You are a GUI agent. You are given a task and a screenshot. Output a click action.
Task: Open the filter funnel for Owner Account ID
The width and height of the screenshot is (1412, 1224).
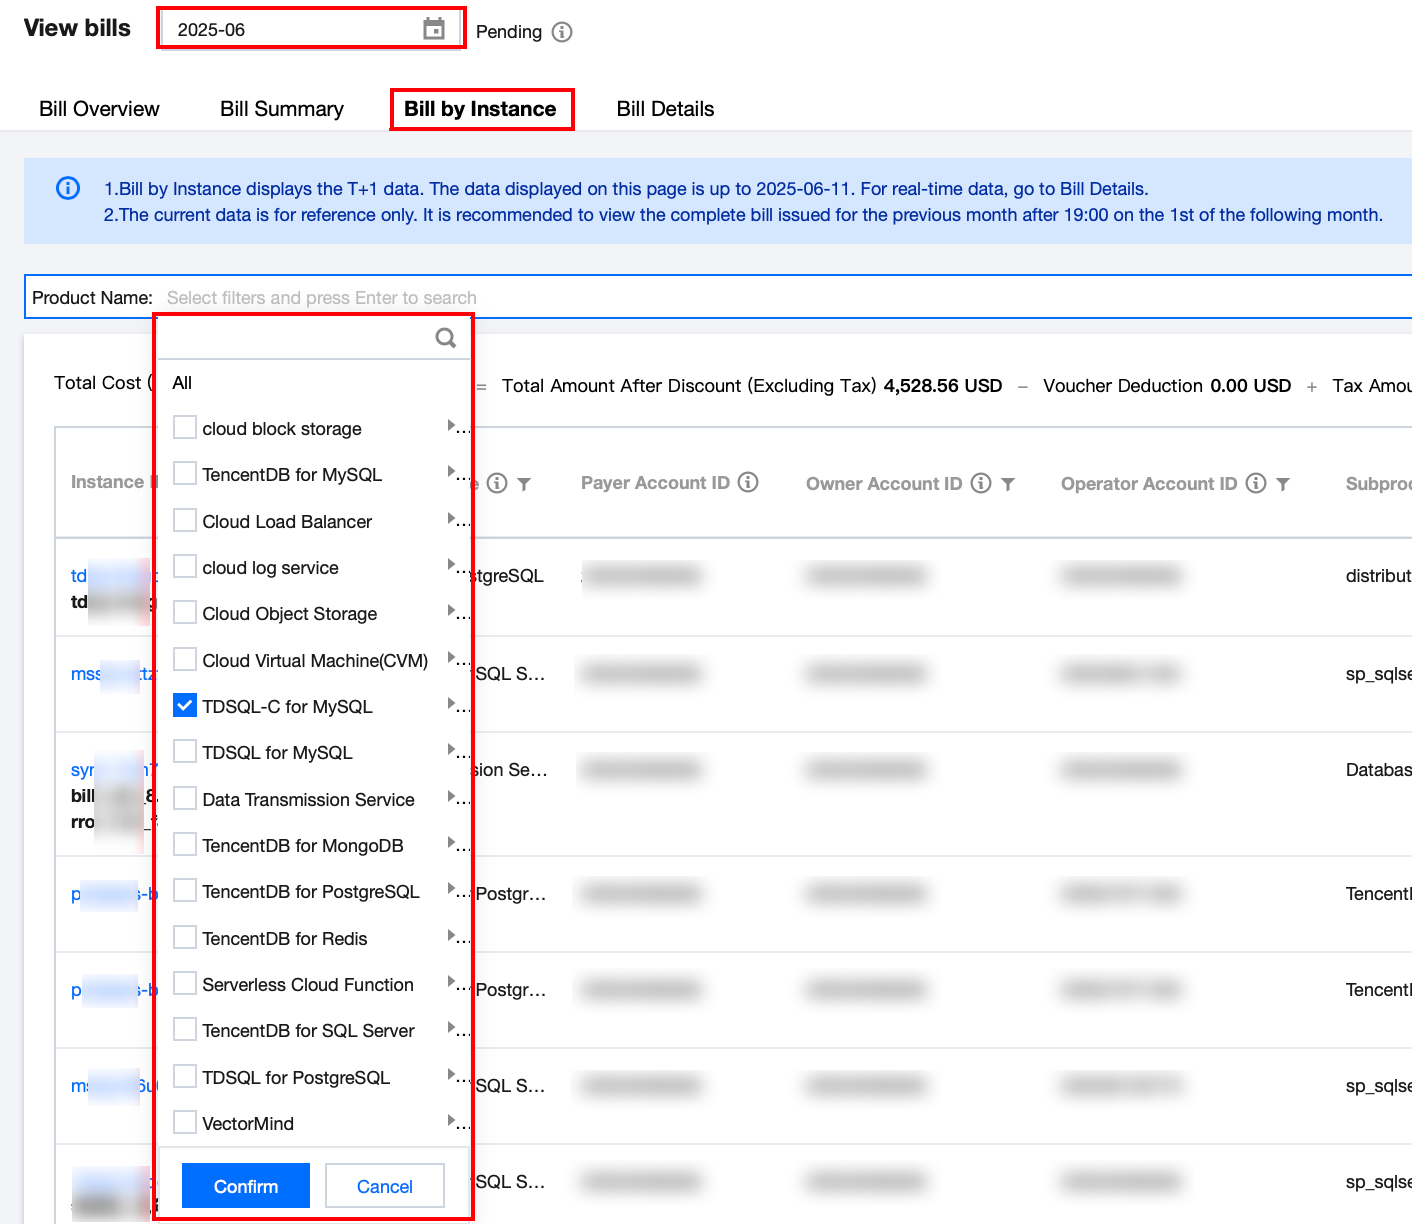click(x=1008, y=484)
